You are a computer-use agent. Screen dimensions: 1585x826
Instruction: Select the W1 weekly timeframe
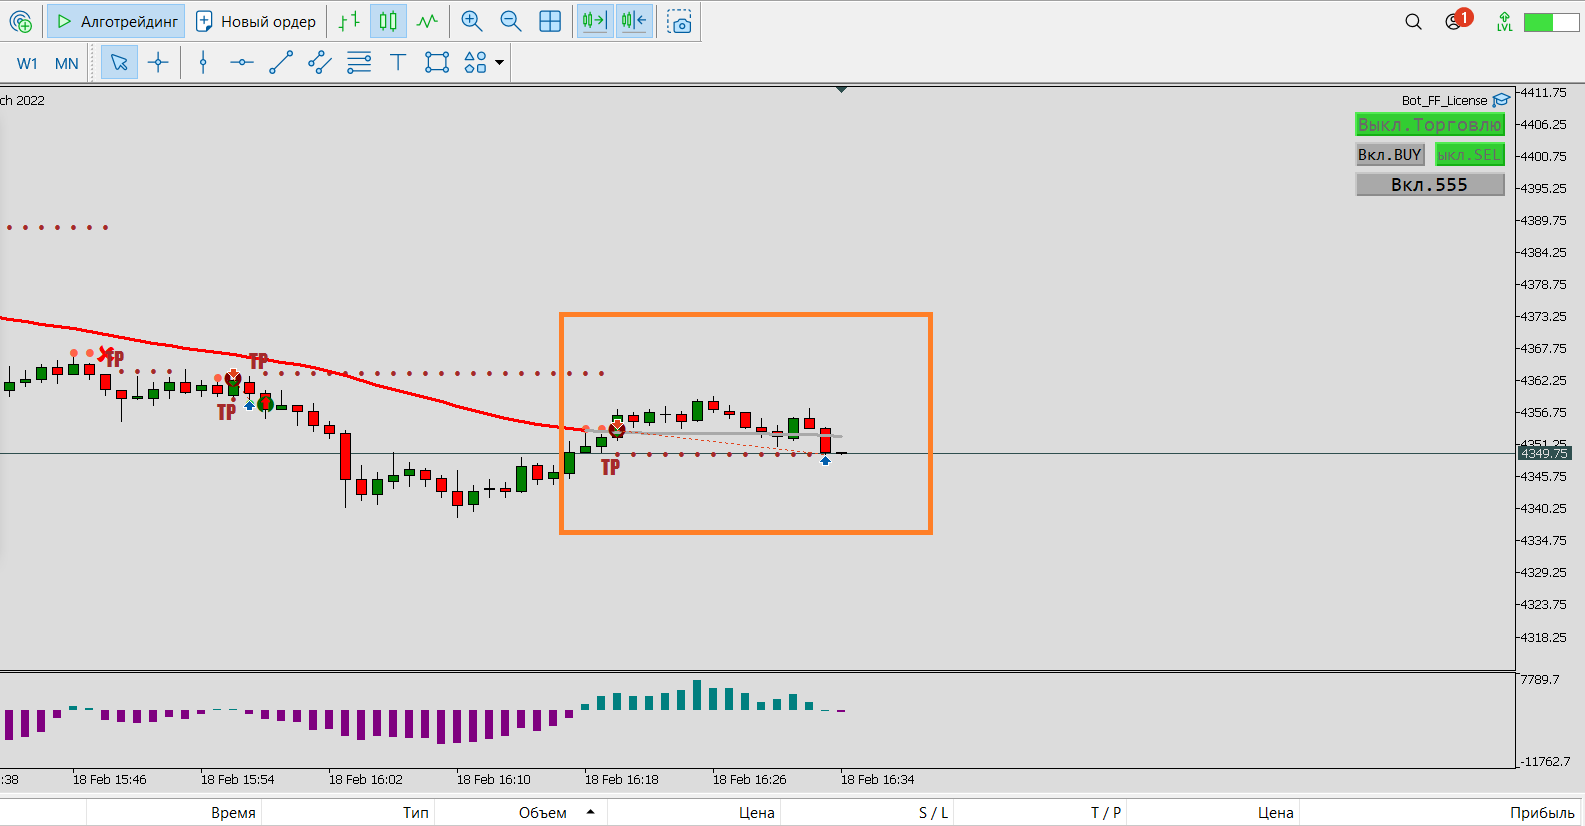coord(27,63)
